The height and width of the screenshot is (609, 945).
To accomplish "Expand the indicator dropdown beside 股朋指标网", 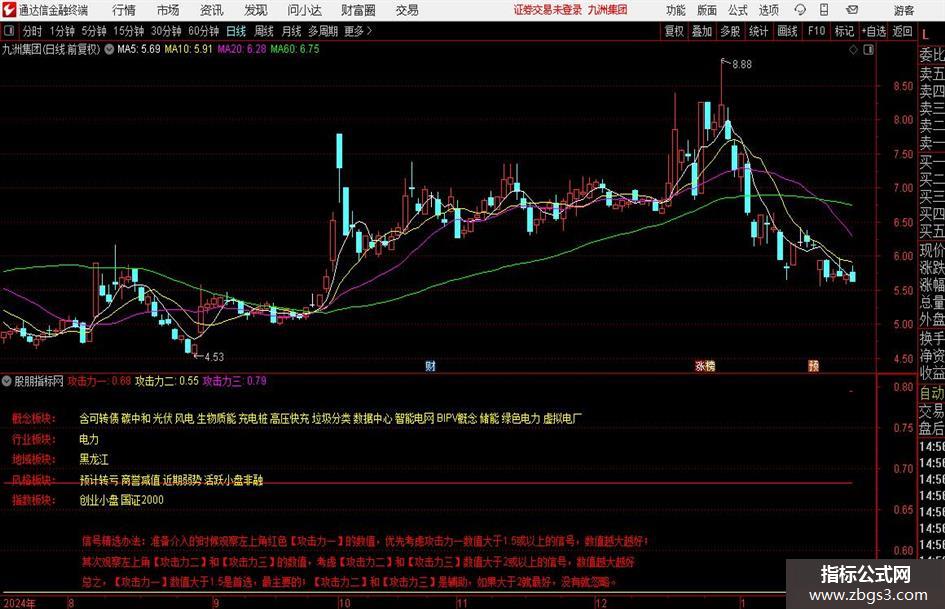I will 7,381.
